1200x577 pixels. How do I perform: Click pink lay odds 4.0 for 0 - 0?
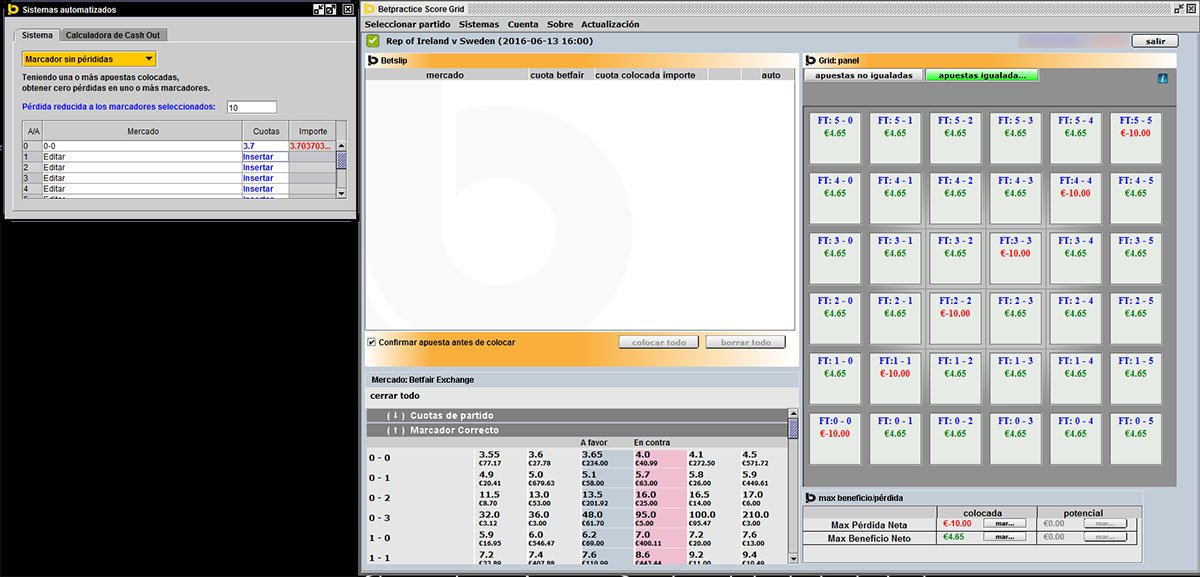pos(659,458)
